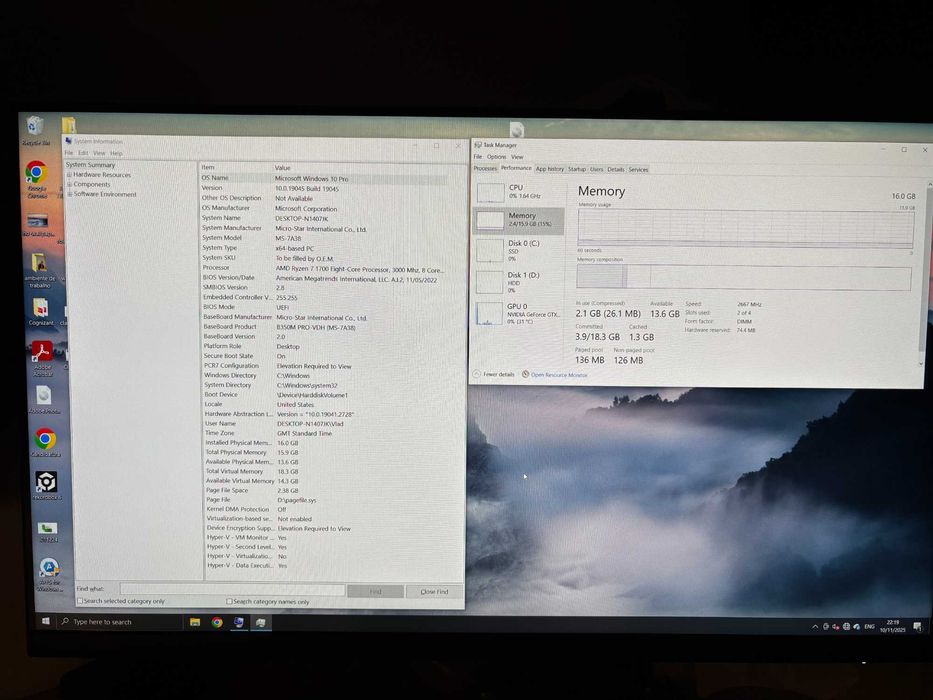
Task: Click the Find button in System Information
Action: tap(375, 591)
